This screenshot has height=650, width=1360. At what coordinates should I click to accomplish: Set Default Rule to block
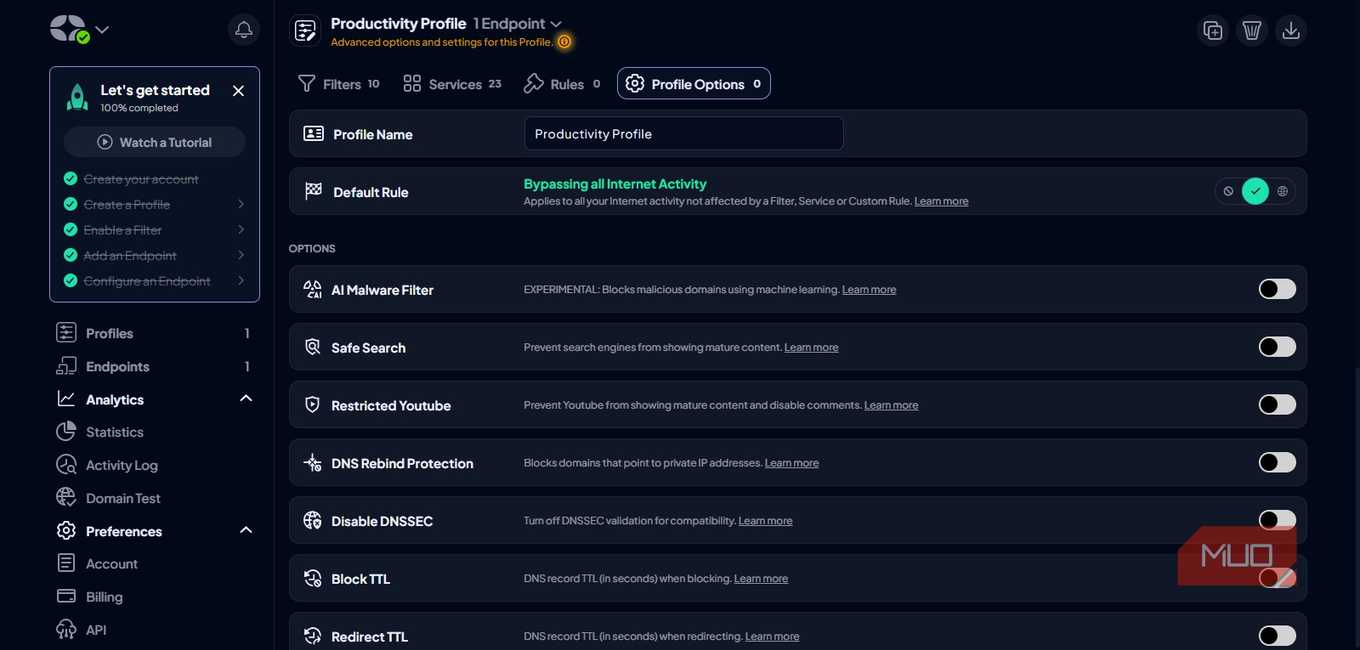click(x=1228, y=191)
